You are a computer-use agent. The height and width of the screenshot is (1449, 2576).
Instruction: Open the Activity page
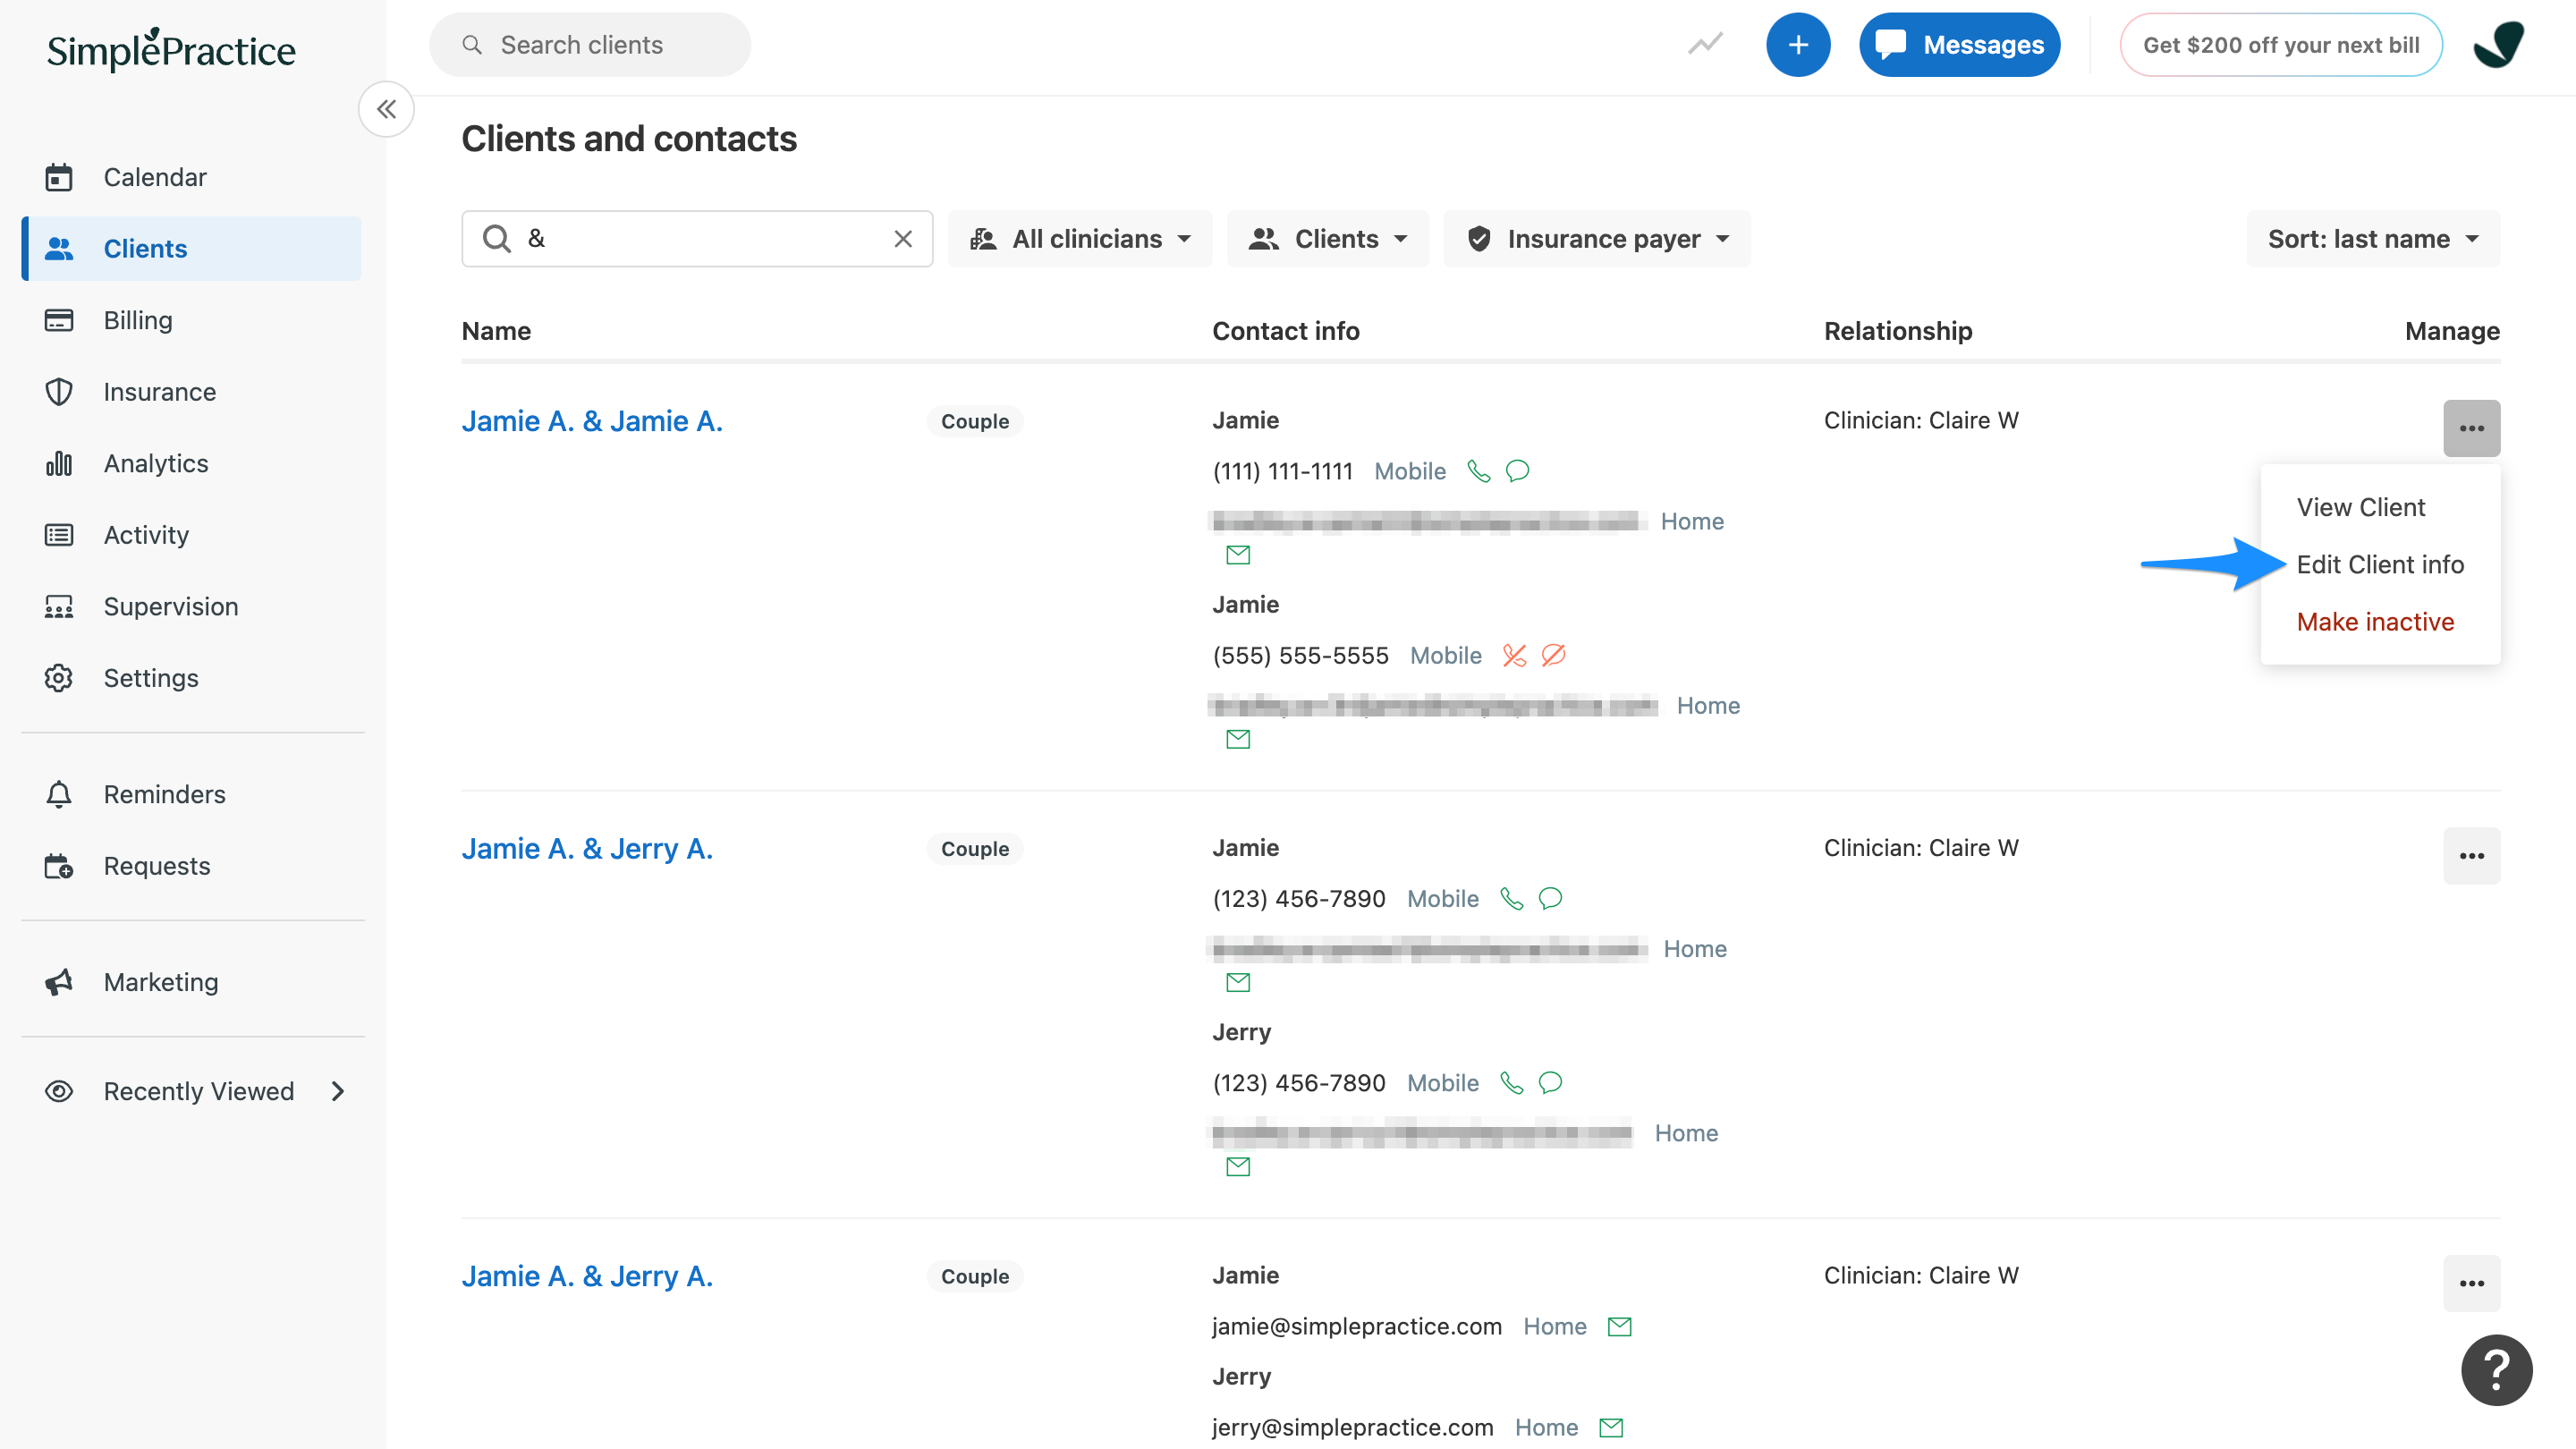tap(191, 535)
